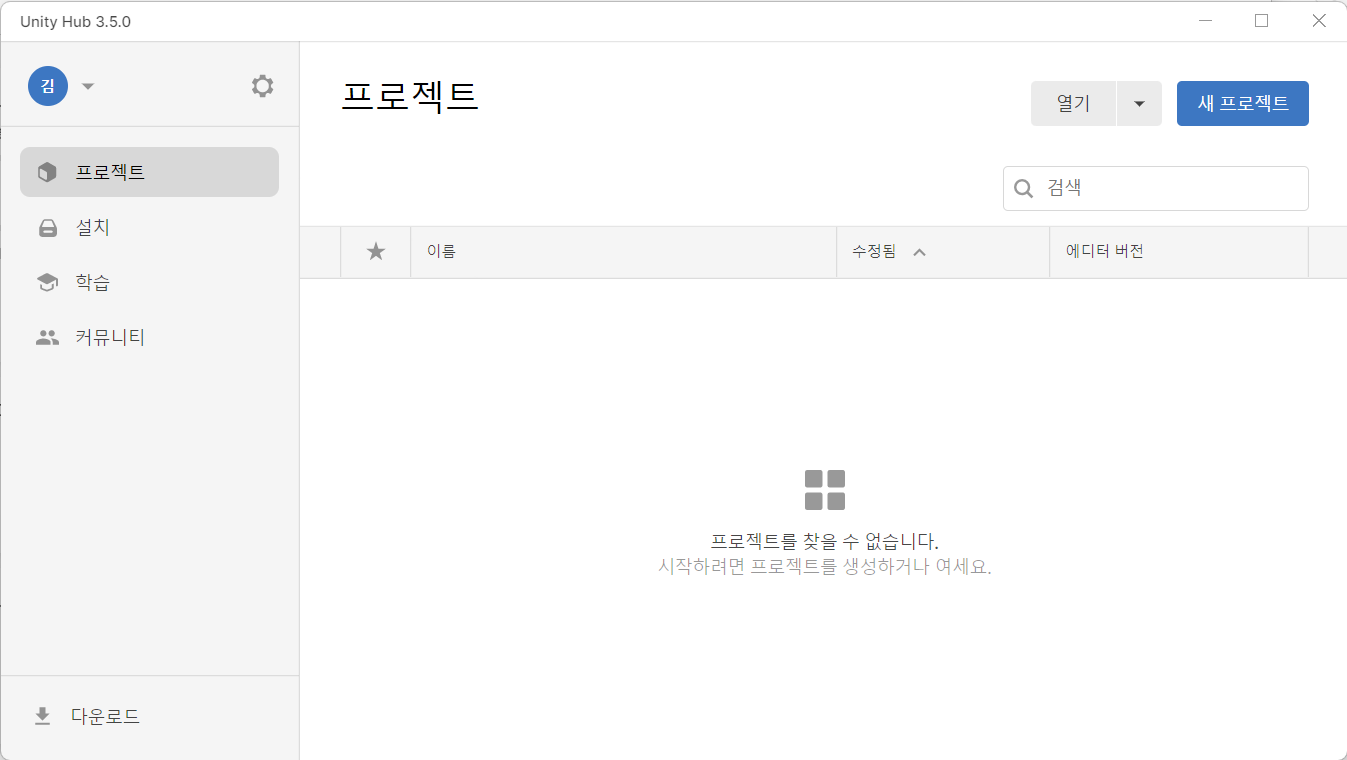Click the 열기 button
The image size is (1347, 760).
click(1073, 103)
